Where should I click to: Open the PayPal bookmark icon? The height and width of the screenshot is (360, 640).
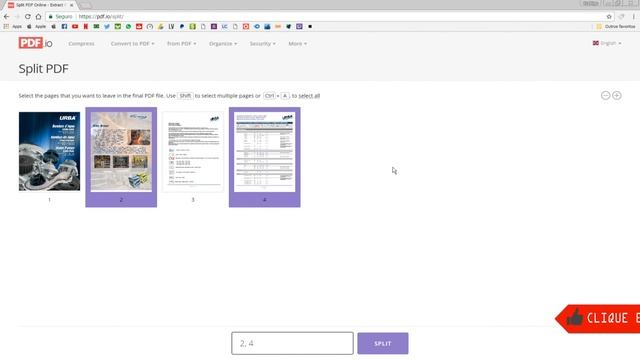182,27
